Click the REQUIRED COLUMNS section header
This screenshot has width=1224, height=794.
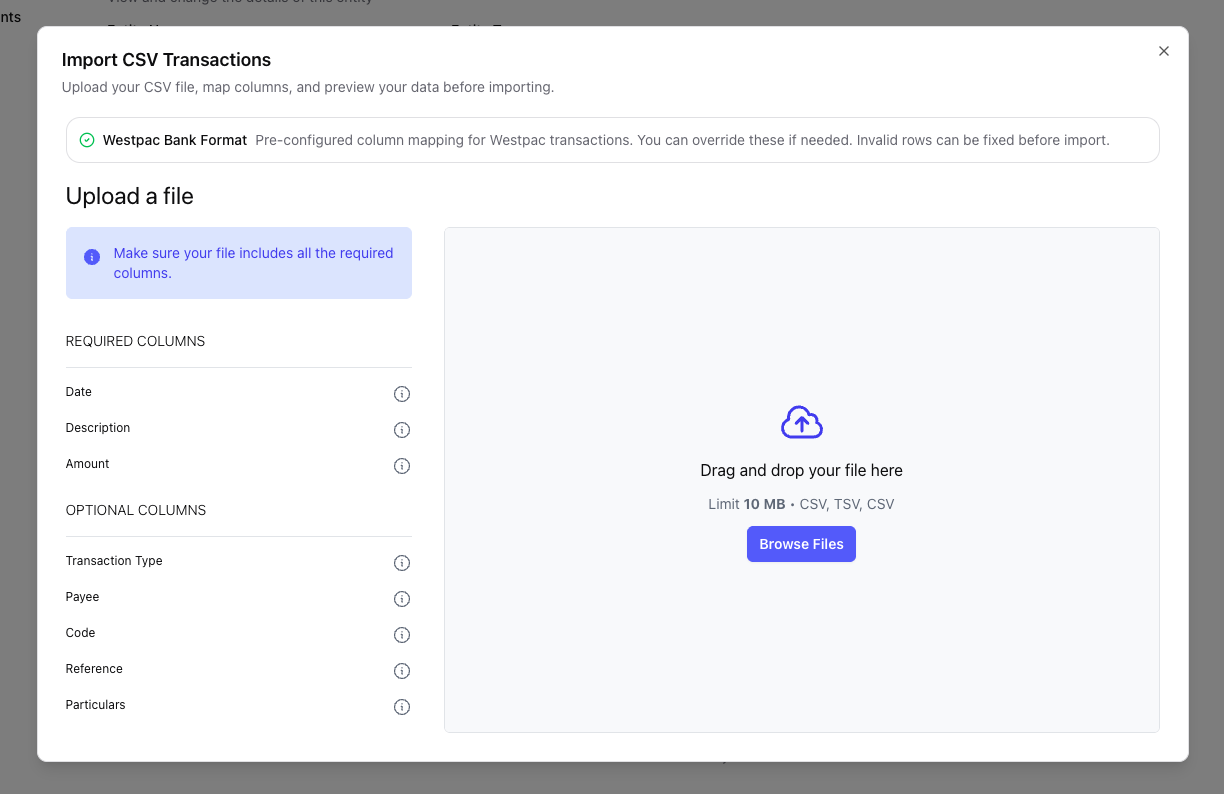[135, 341]
